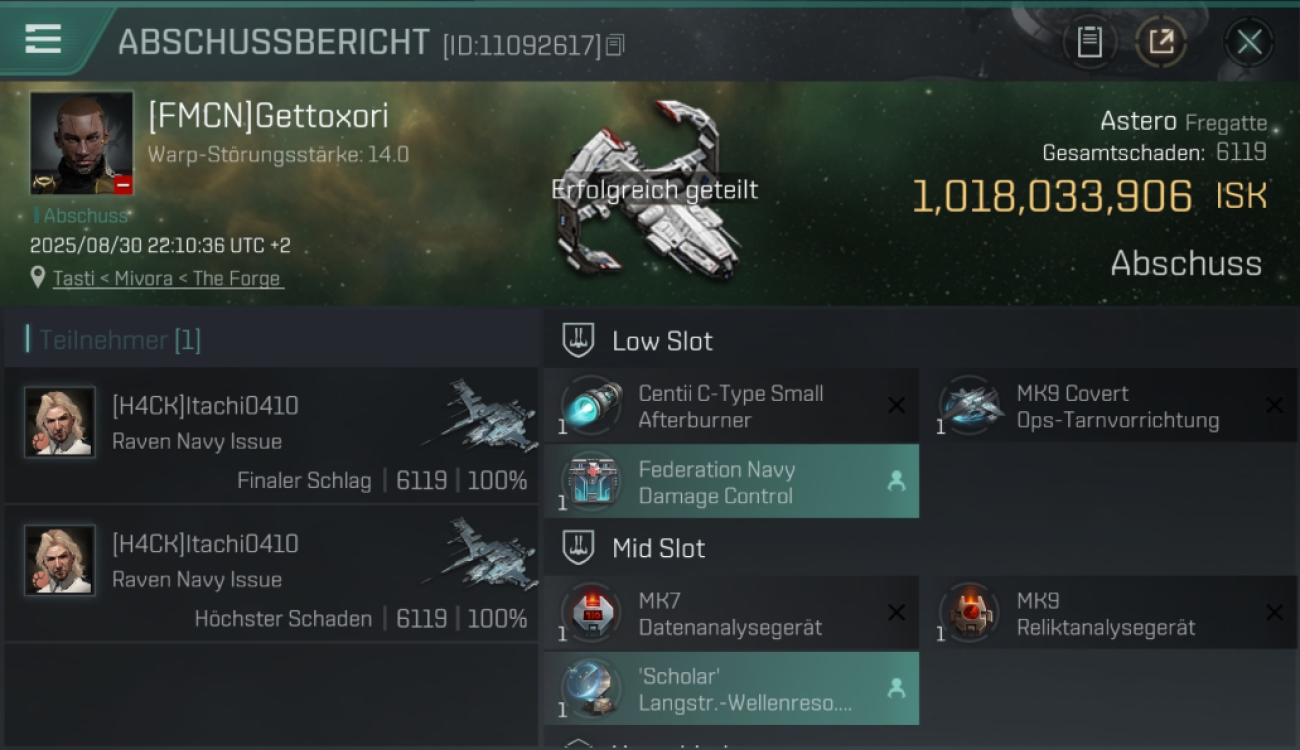This screenshot has height=750, width=1300.
Task: Click person icon on 'Scholar' Langstr.-Wellenreso. module
Action: [x=896, y=688]
